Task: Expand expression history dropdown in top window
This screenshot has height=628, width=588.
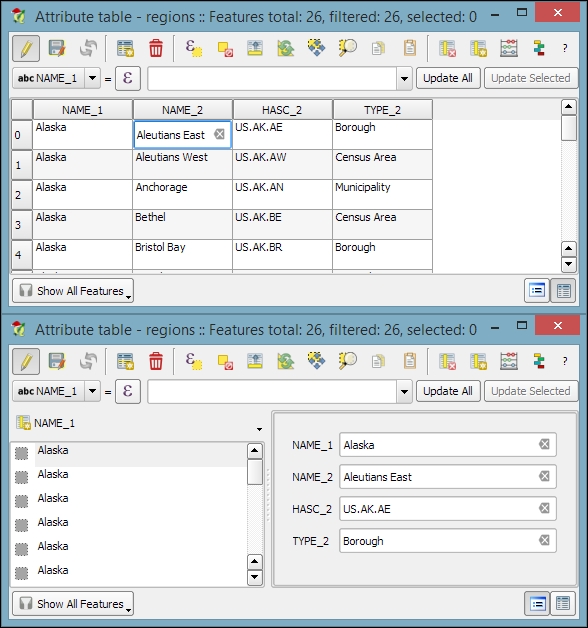Action: (404, 78)
